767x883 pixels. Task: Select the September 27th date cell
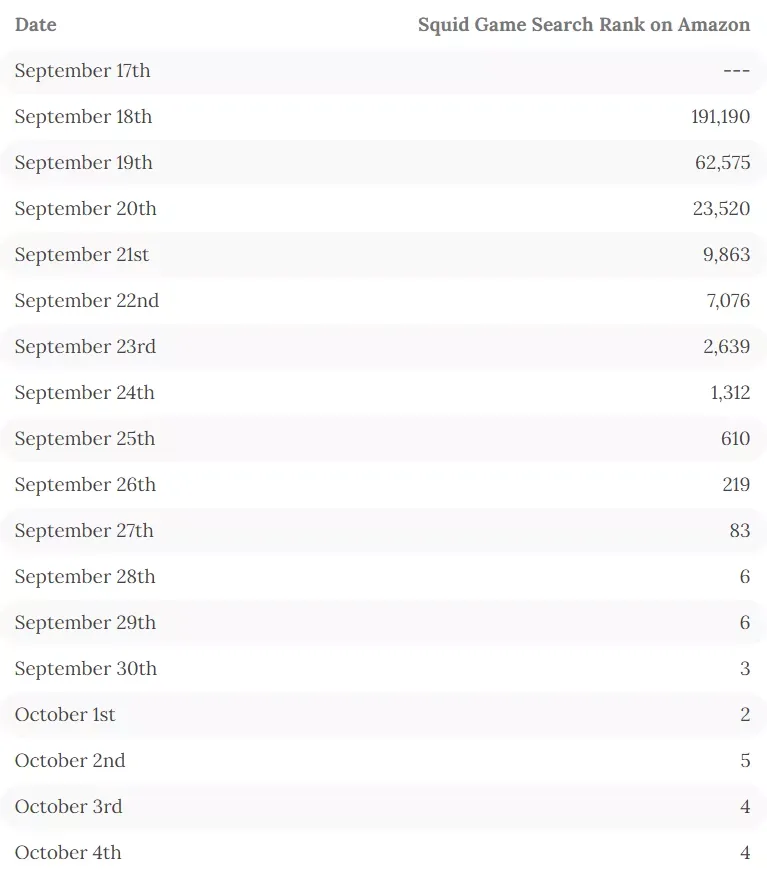pos(84,531)
